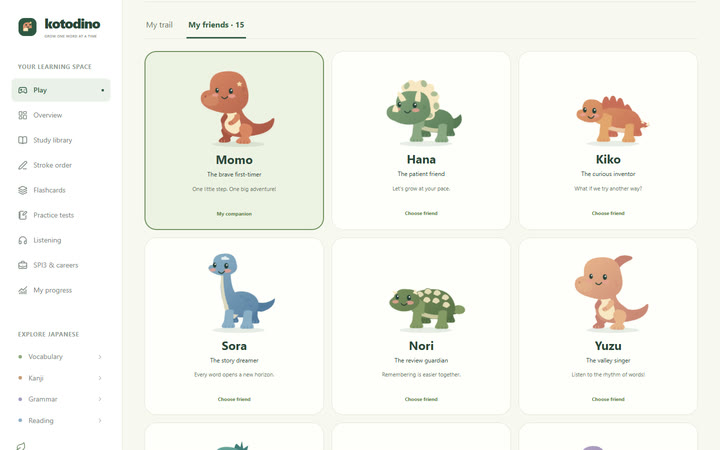Expand the Vocabulary chevron

click(100, 357)
